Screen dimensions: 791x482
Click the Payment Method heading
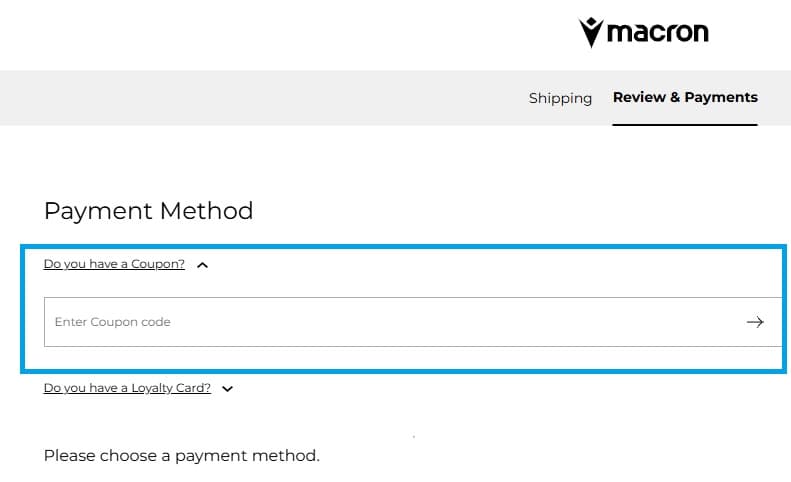coord(148,211)
